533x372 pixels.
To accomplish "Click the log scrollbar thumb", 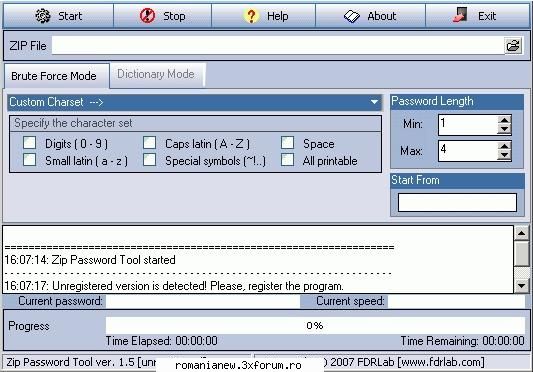I will pos(521,254).
